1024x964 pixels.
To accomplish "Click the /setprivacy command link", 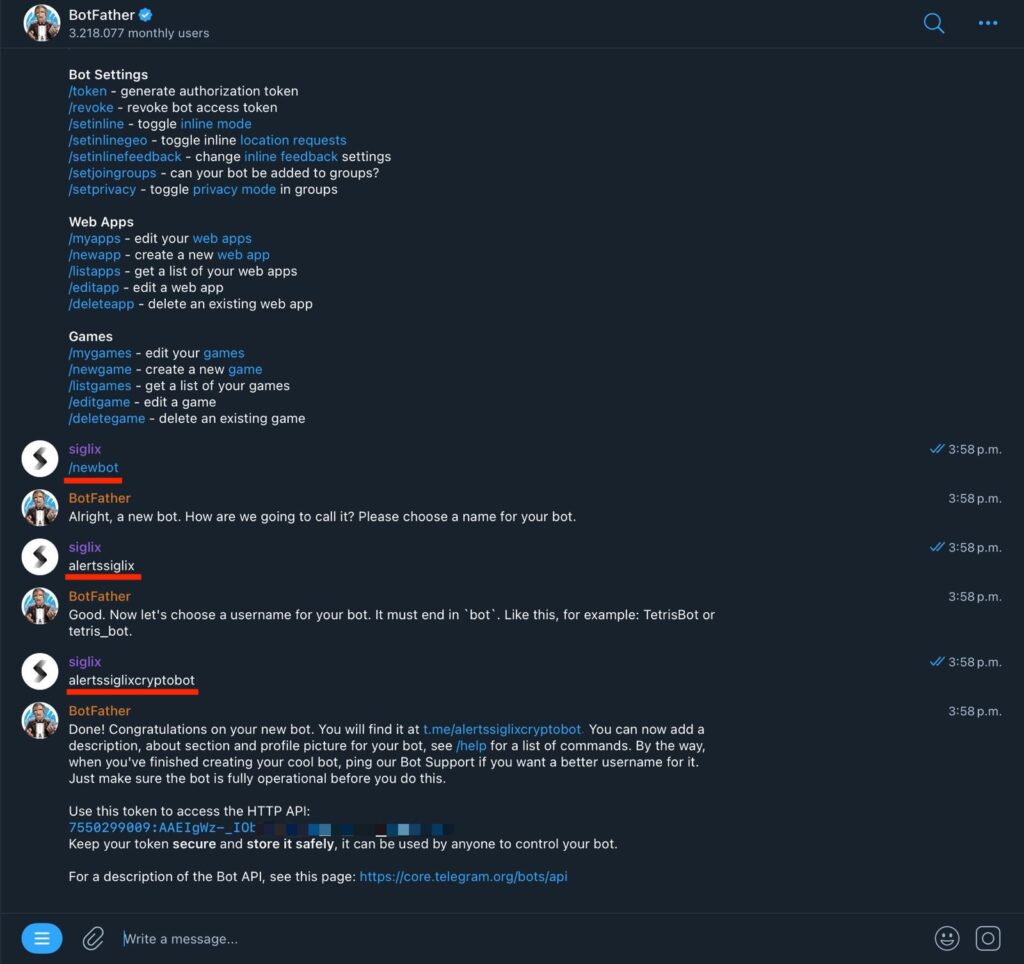I will (103, 189).
